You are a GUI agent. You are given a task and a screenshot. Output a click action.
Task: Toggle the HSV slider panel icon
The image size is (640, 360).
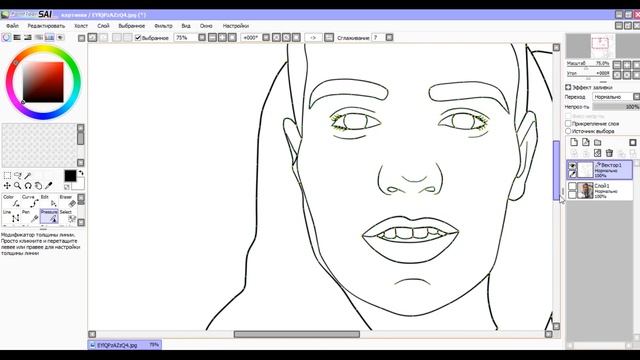pos(28,38)
